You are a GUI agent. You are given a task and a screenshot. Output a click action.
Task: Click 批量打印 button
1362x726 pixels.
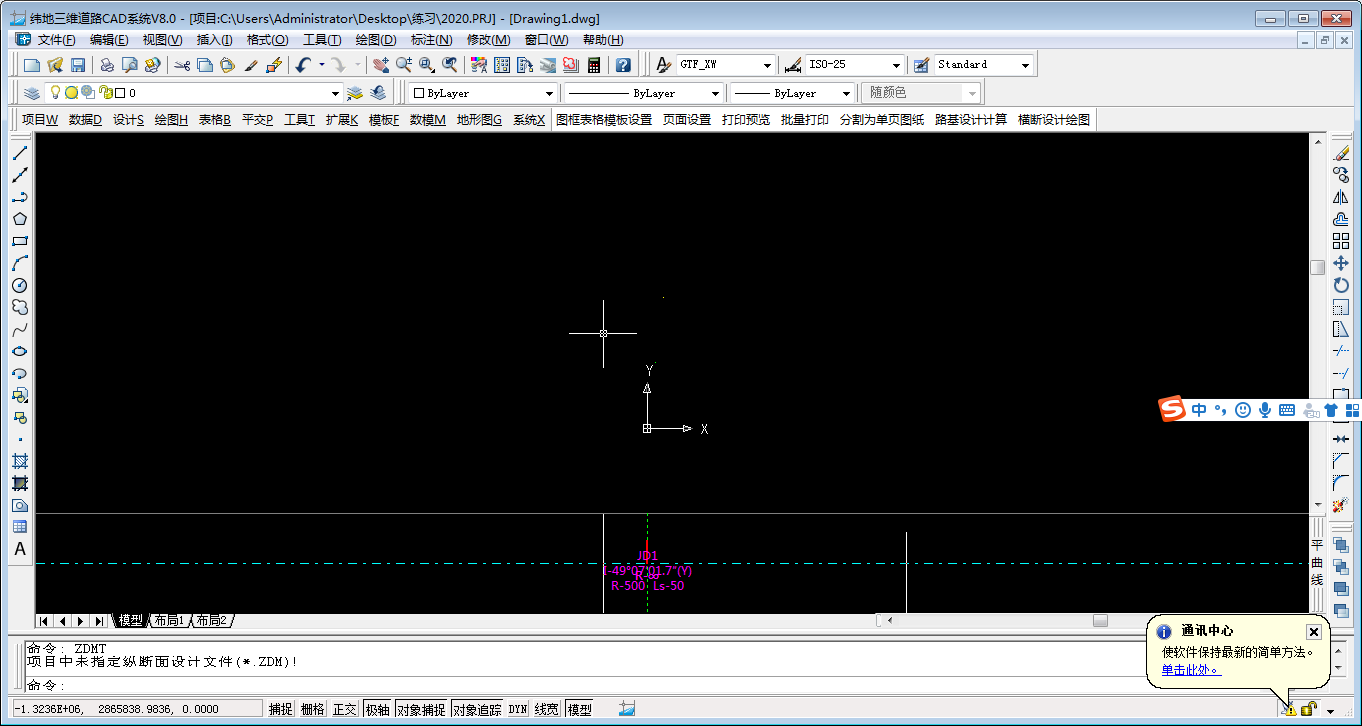[805, 120]
